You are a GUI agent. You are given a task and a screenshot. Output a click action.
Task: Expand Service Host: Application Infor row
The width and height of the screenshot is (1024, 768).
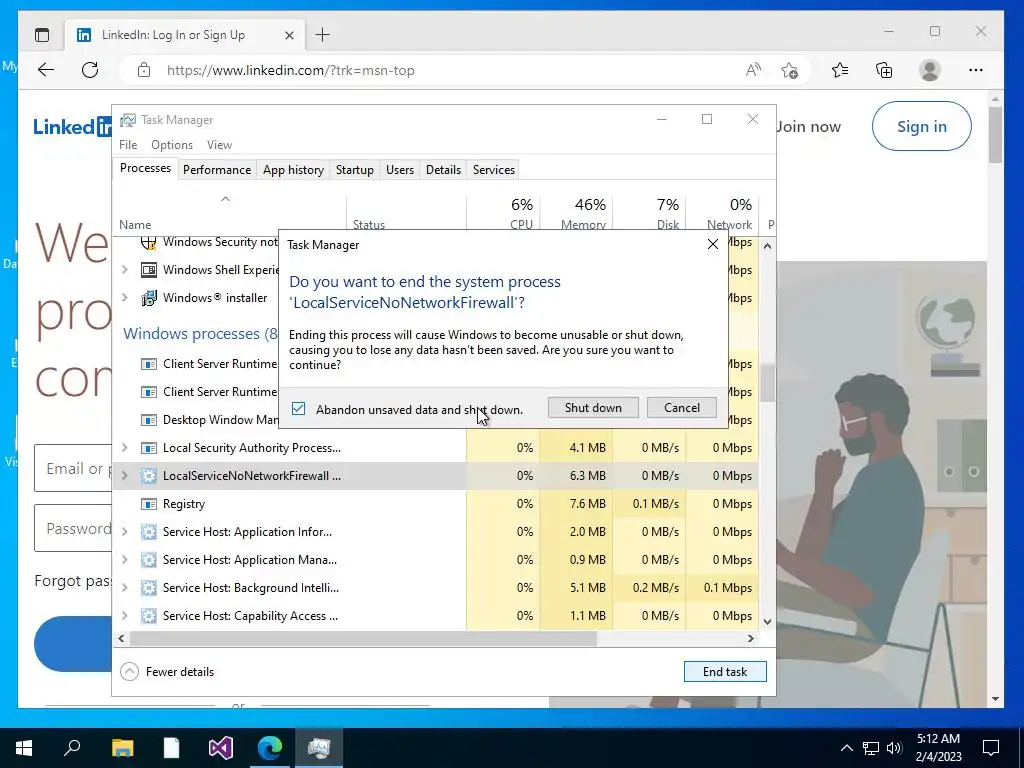tap(125, 532)
